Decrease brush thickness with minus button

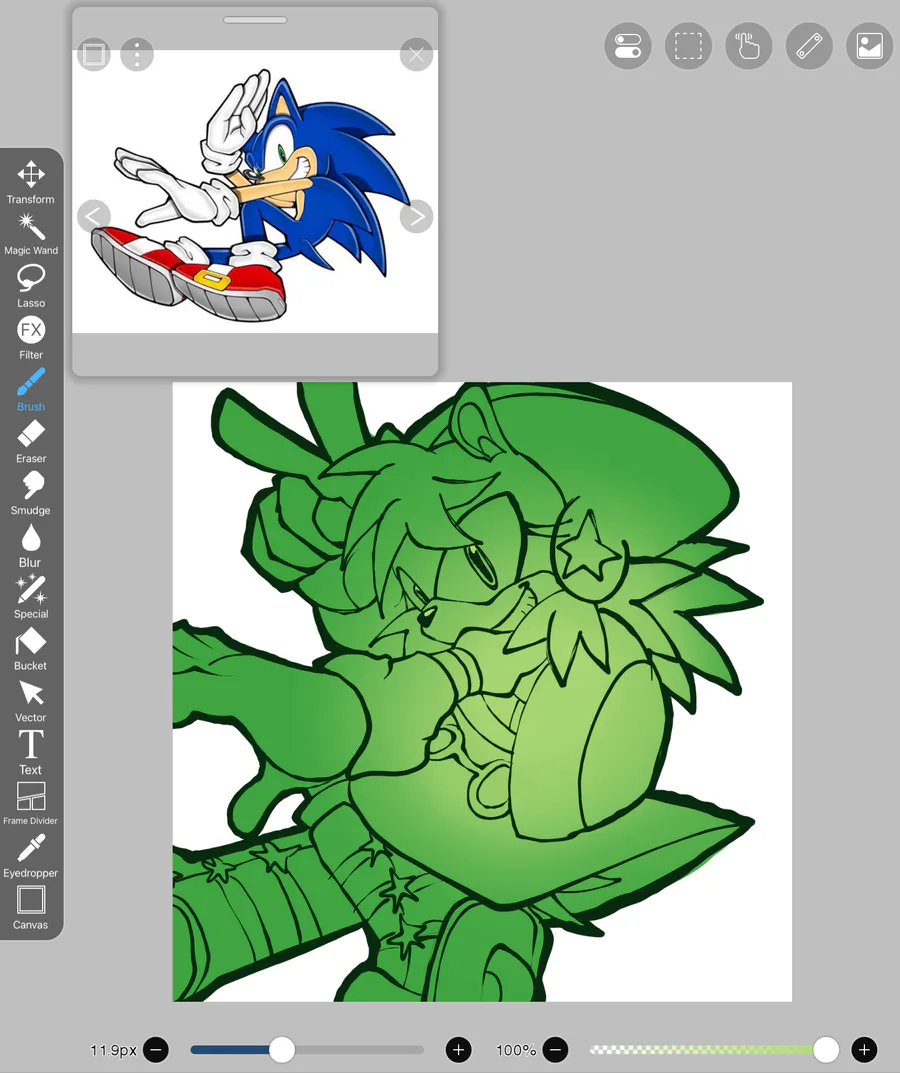tap(156, 1049)
